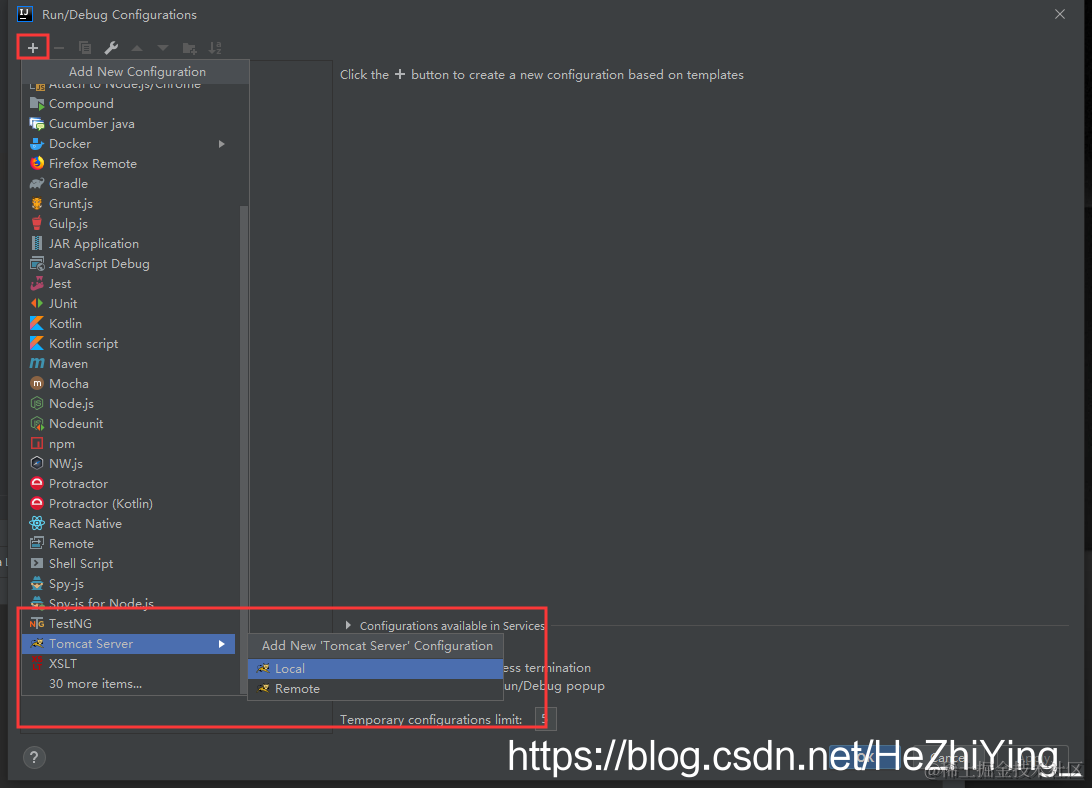Viewport: 1092px width, 788px height.
Task: Click the Node.js icon
Action: (x=37, y=404)
